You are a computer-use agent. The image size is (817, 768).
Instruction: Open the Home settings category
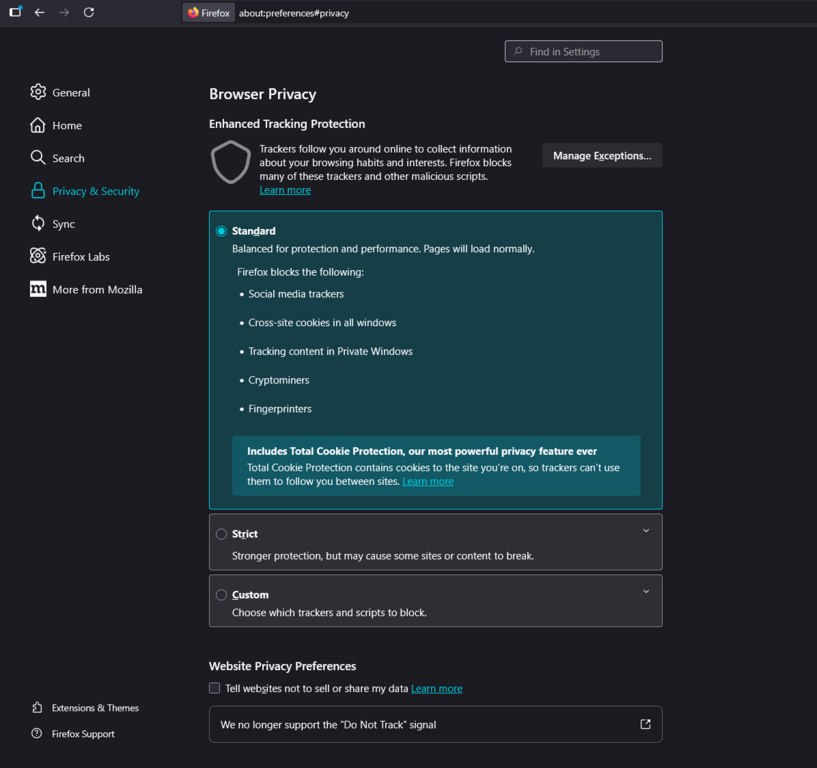tap(67, 126)
